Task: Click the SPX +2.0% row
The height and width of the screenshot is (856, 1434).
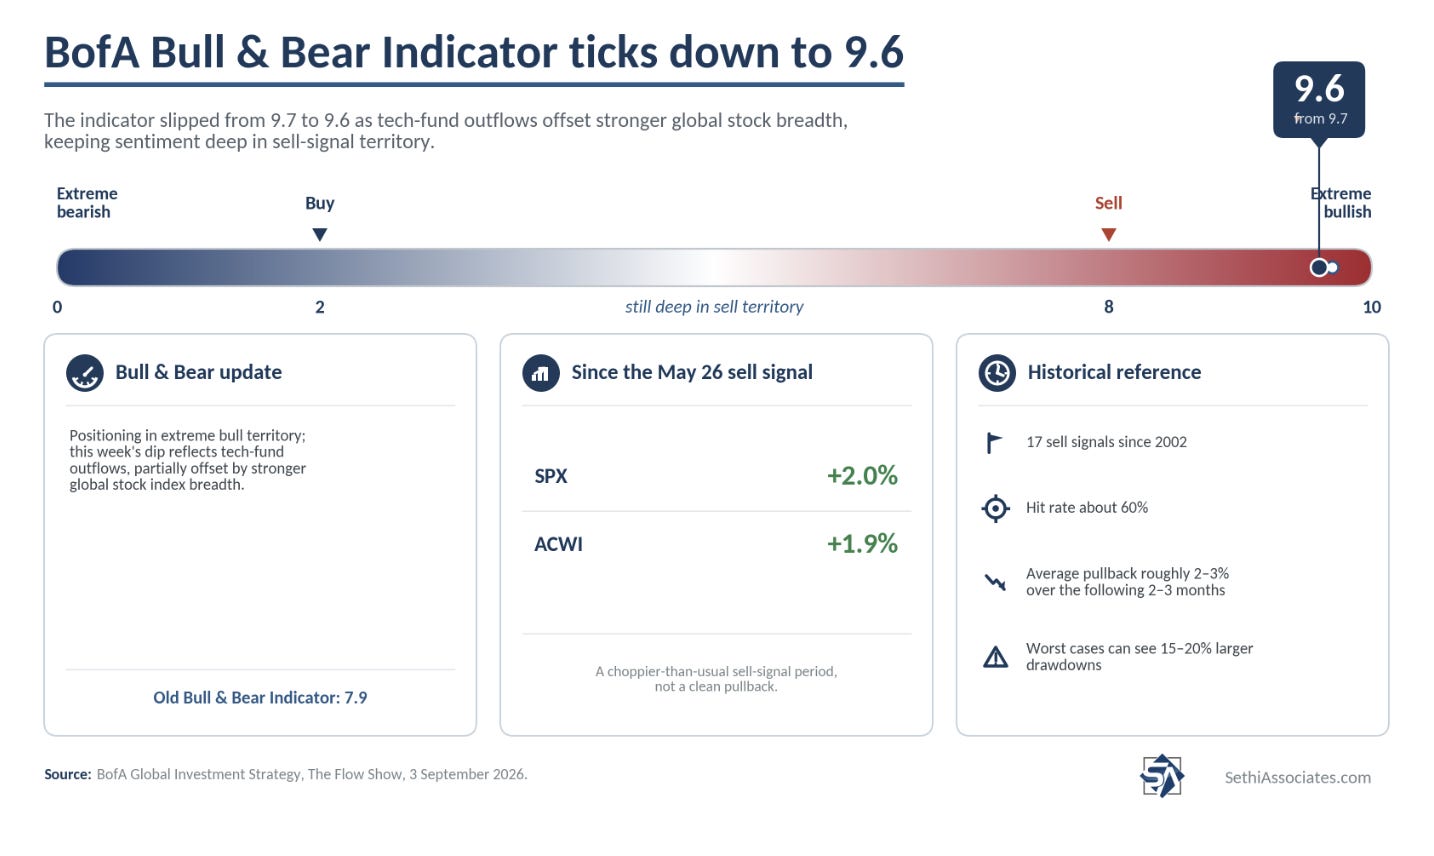Action: (716, 476)
